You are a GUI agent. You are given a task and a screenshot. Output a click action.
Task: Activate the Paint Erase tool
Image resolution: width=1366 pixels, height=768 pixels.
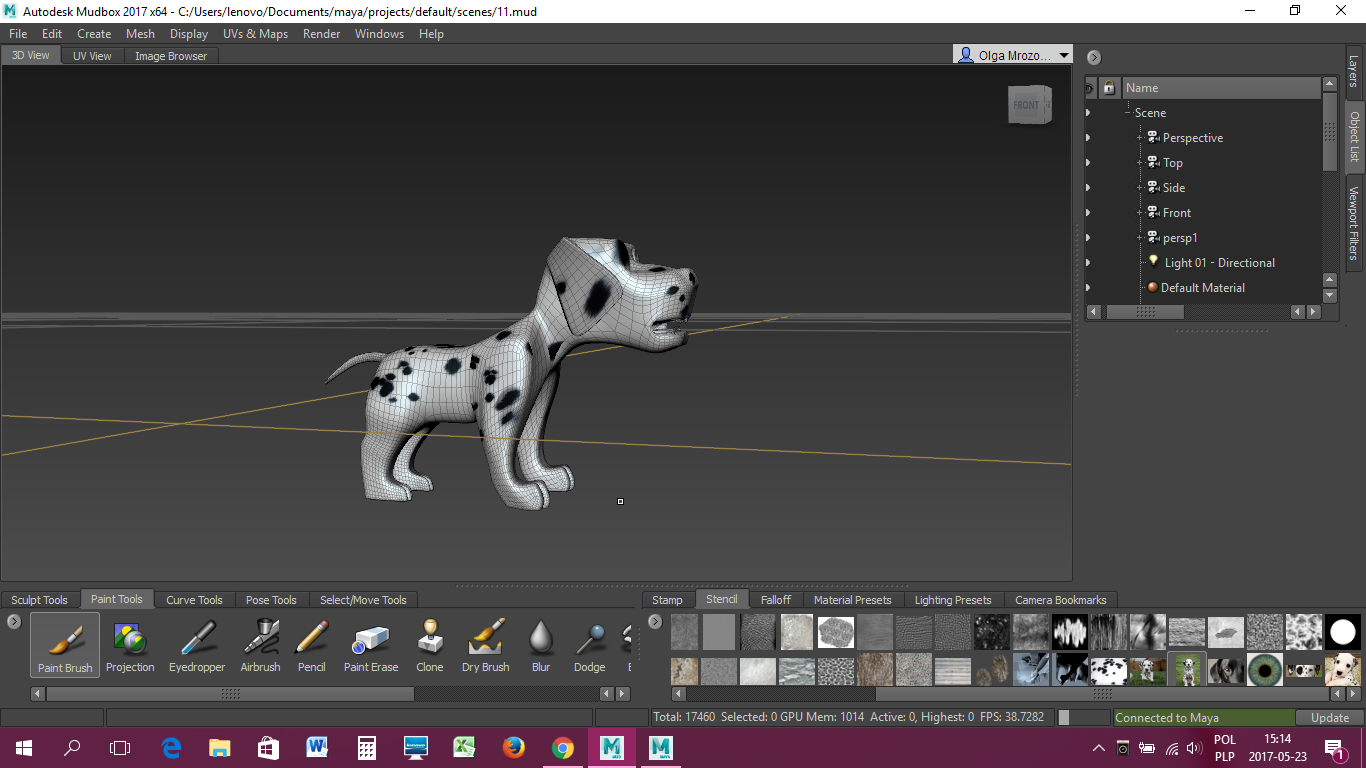pyautogui.click(x=370, y=644)
